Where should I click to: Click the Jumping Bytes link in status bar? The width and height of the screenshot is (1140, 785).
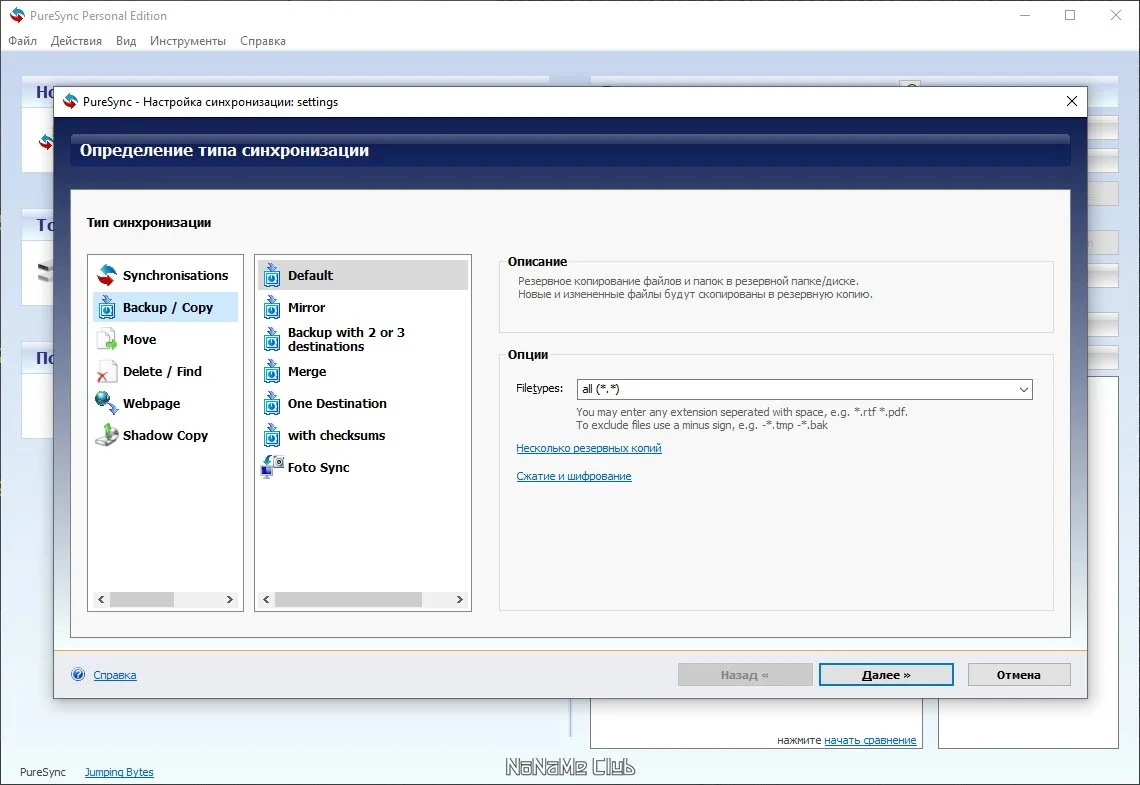click(x=119, y=772)
